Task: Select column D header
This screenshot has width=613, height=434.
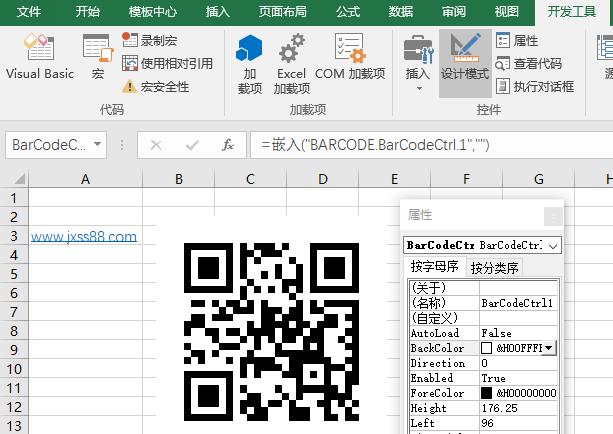Action: tap(323, 179)
